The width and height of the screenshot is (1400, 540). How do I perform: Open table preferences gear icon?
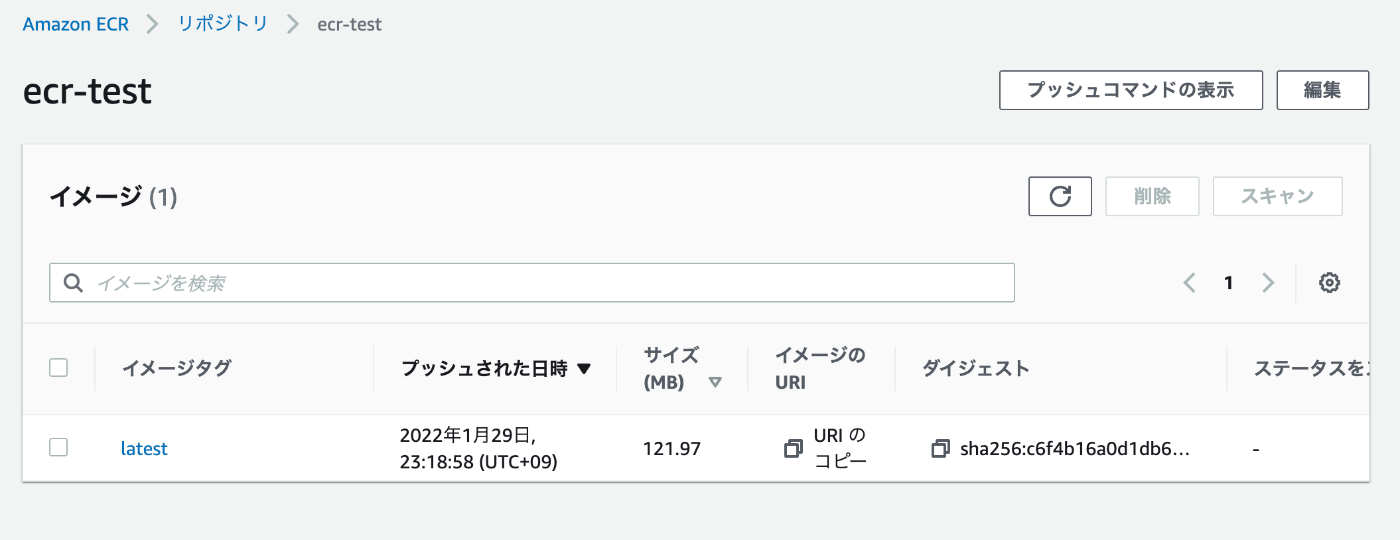click(1329, 283)
